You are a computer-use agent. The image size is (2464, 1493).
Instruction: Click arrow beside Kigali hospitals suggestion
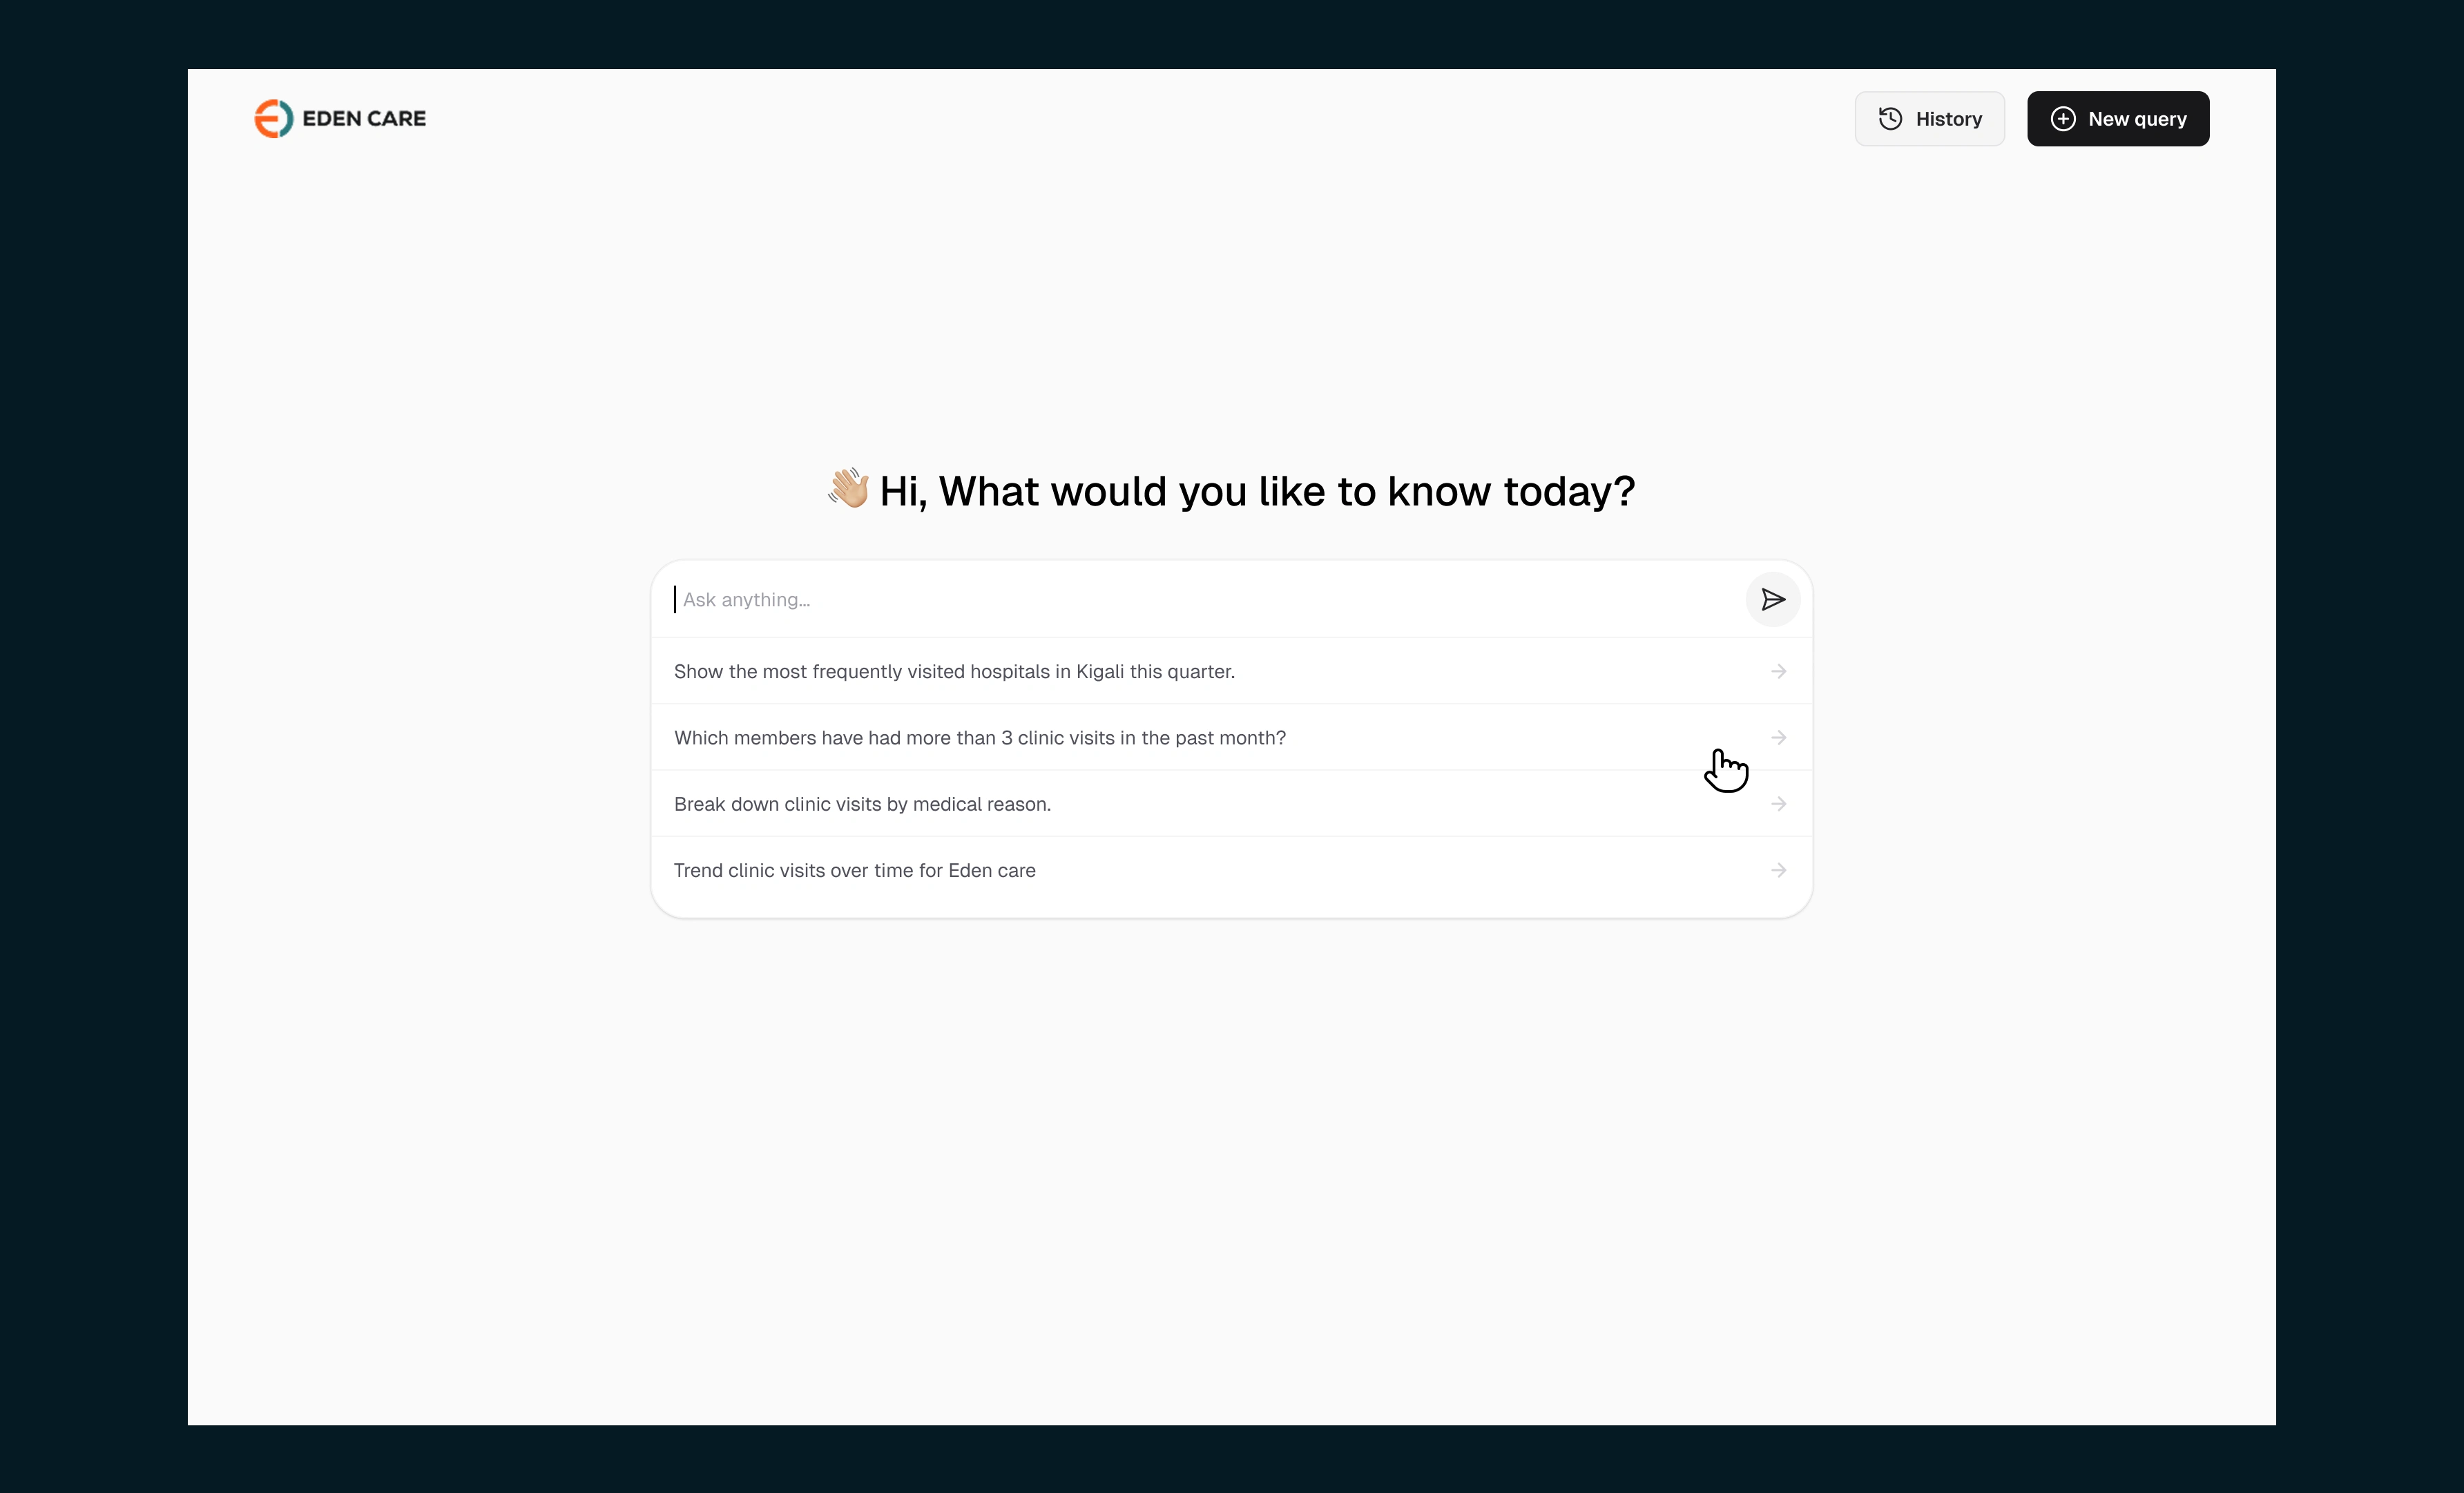(x=1778, y=671)
